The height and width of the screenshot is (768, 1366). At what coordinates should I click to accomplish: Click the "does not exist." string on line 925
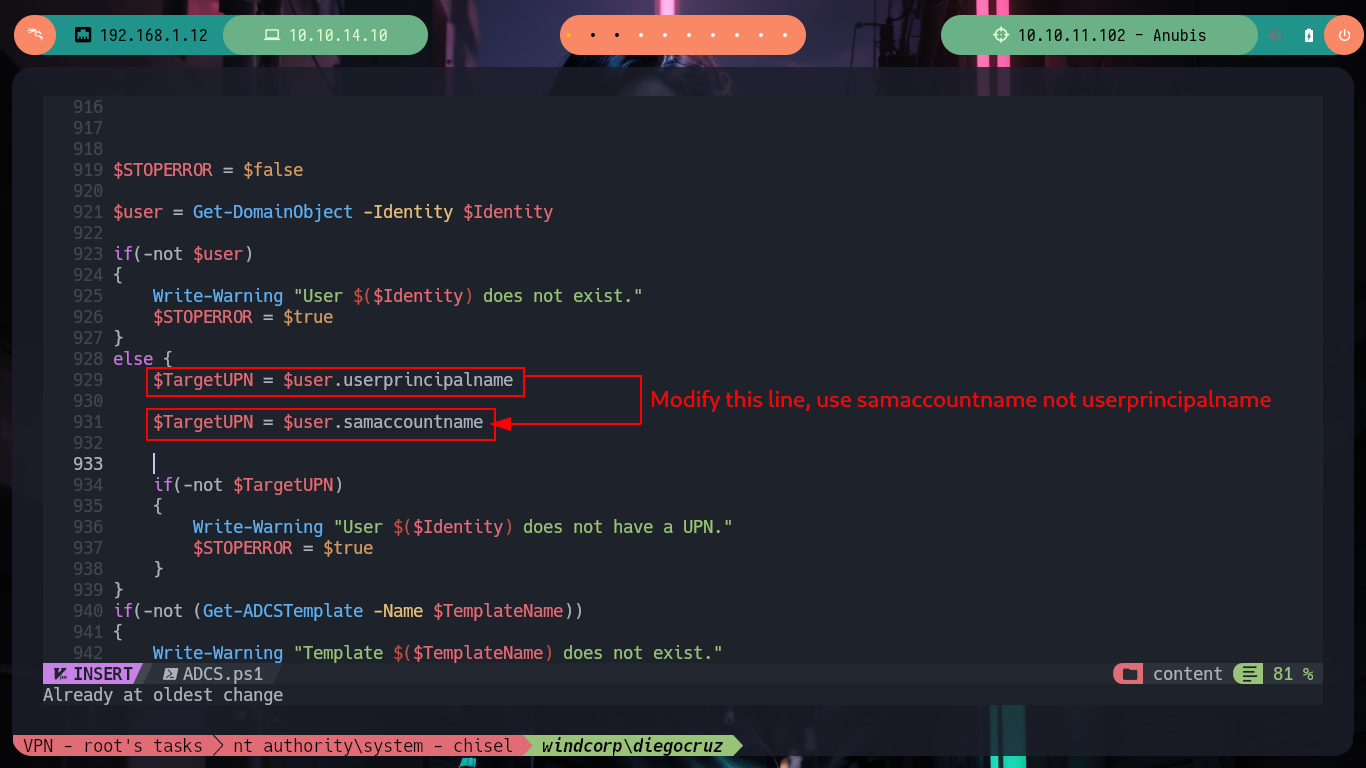pyautogui.click(x=562, y=296)
